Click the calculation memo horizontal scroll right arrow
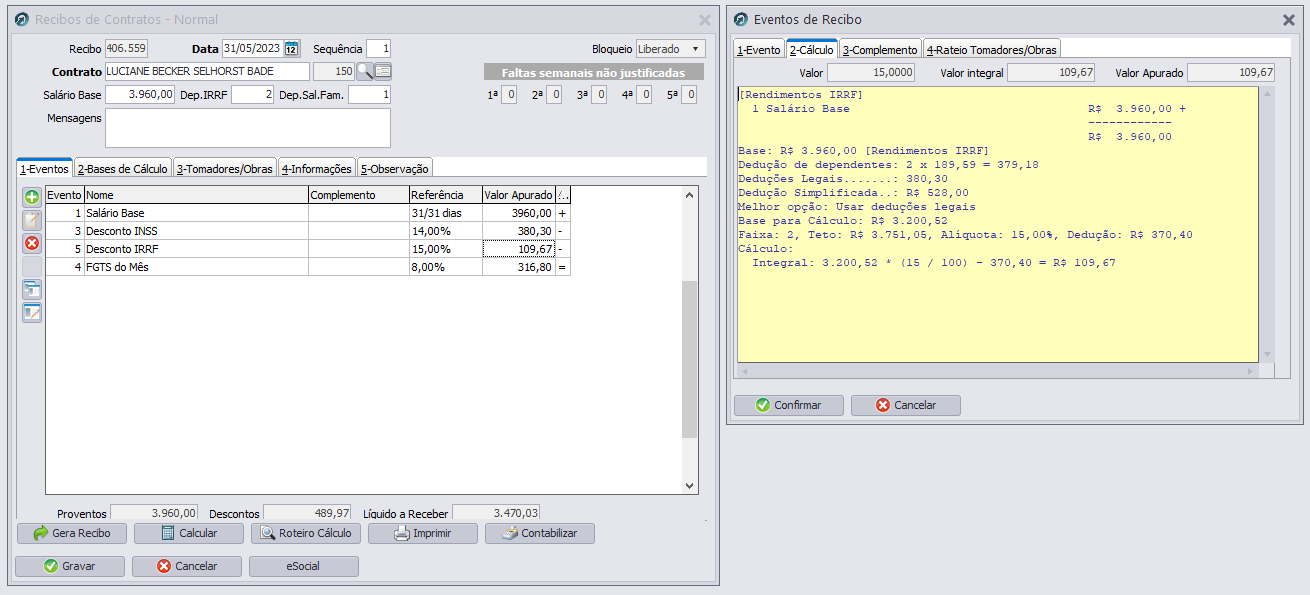The image size is (1310, 595). (1249, 371)
